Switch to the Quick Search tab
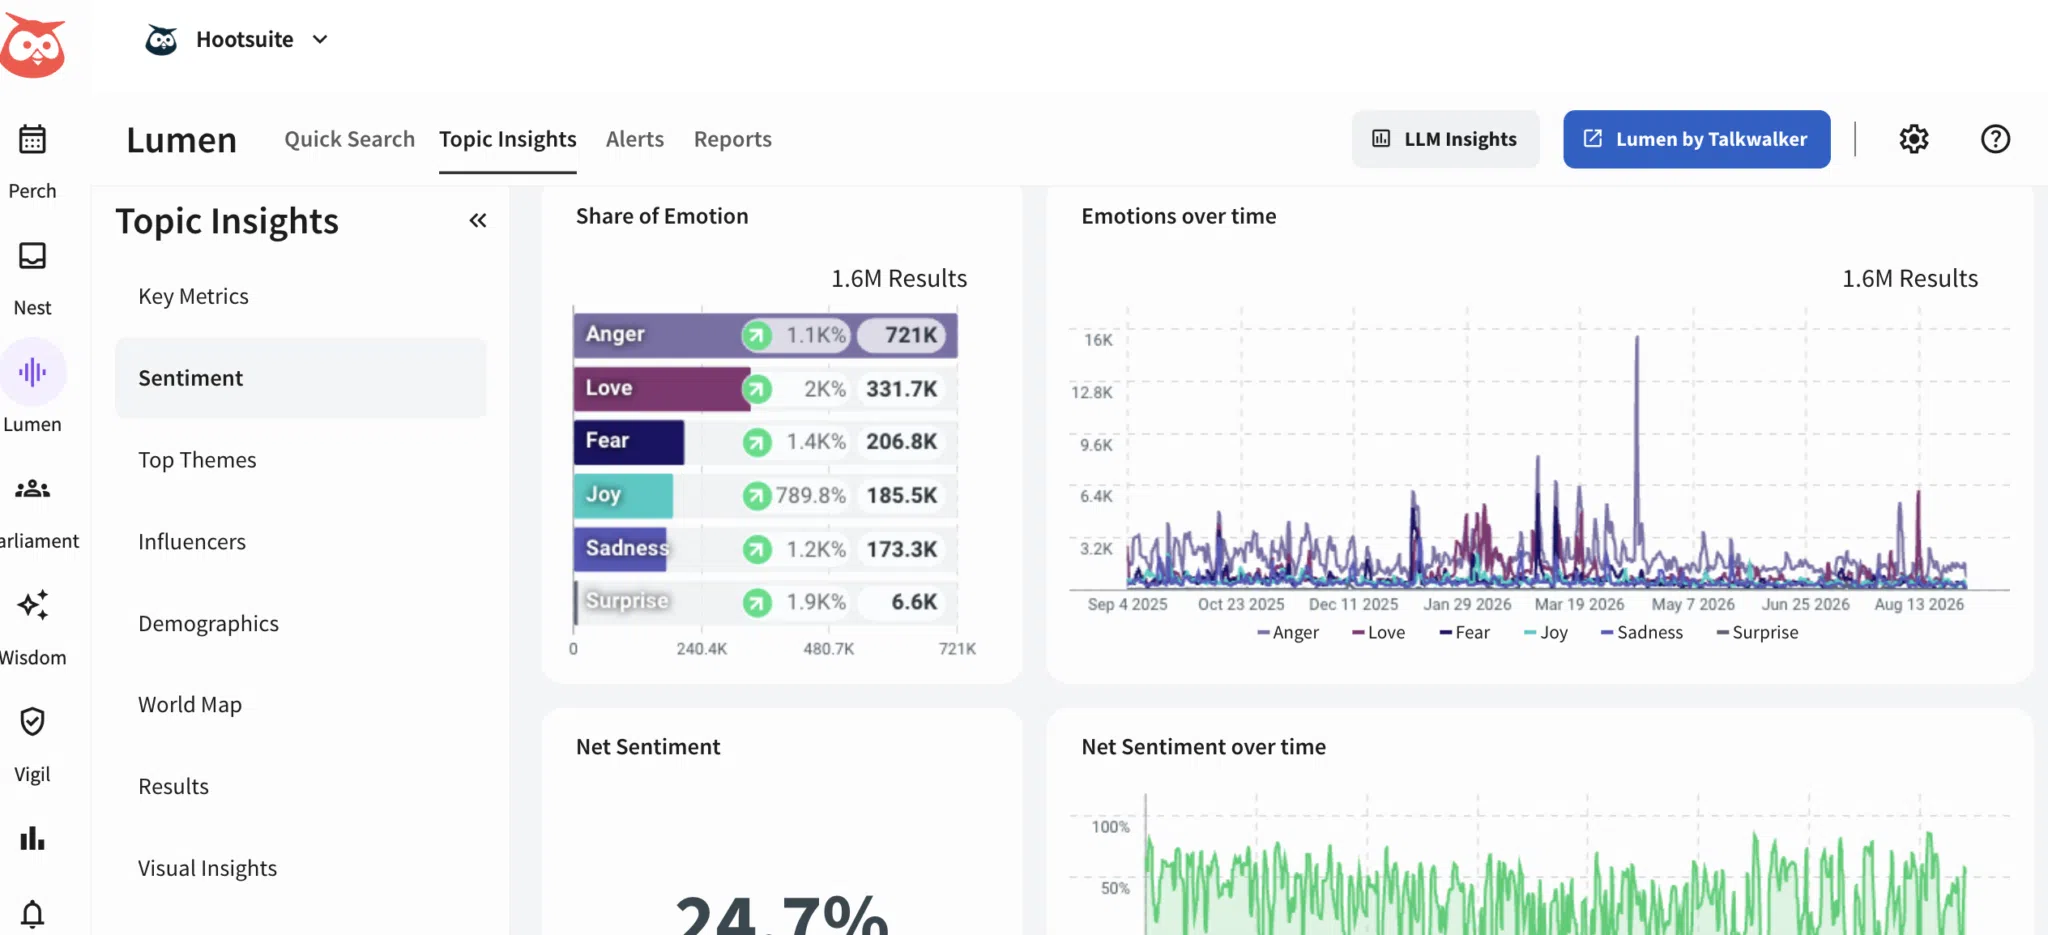Screen dimensions: 2048x935 [x=349, y=139]
